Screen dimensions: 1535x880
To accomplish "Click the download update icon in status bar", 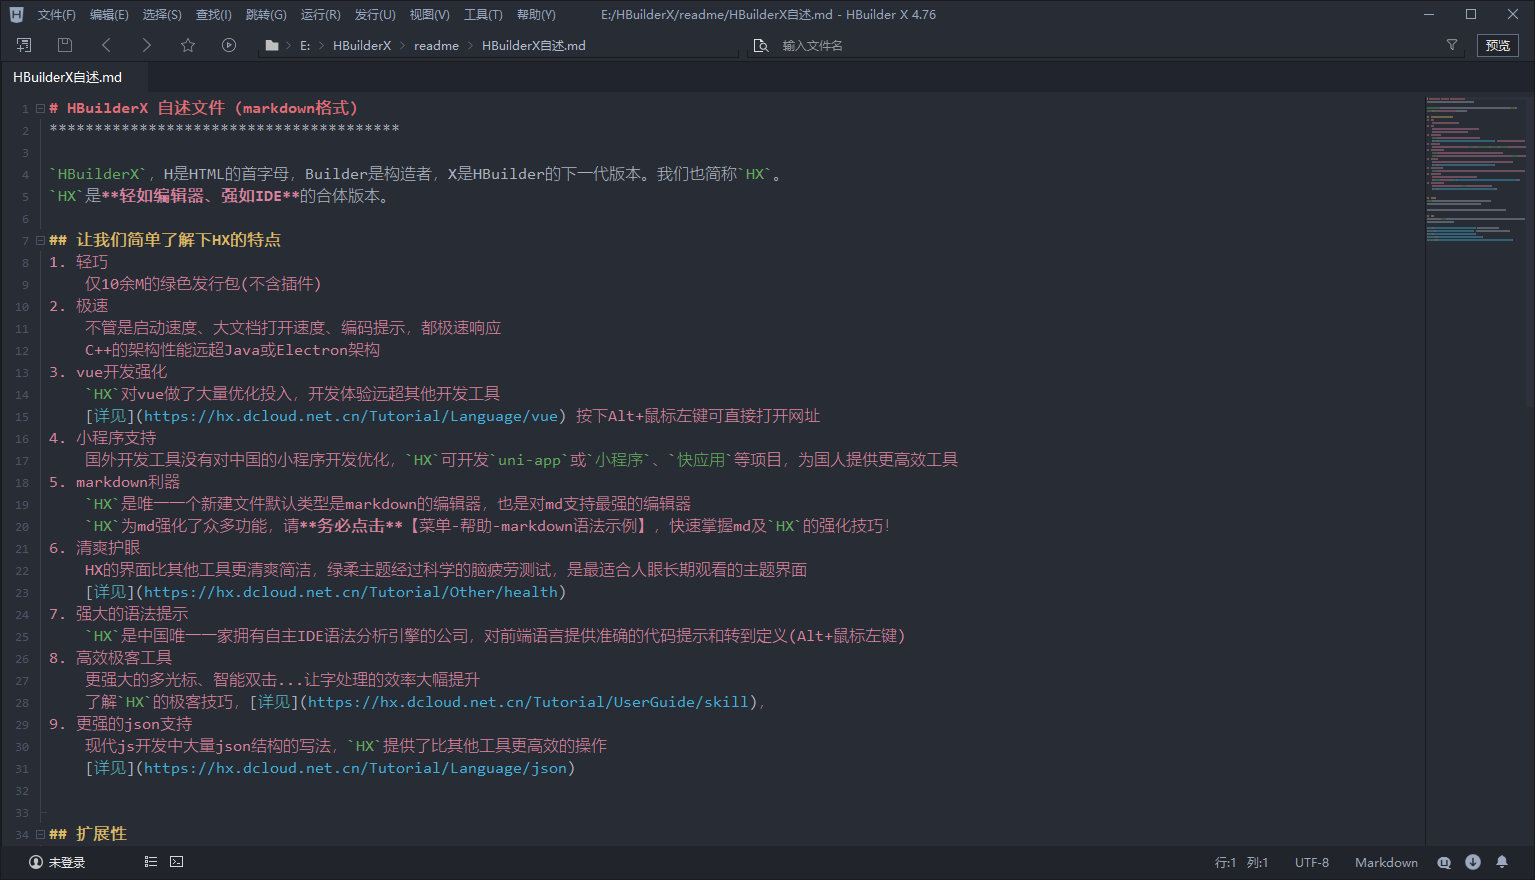I will (1473, 862).
